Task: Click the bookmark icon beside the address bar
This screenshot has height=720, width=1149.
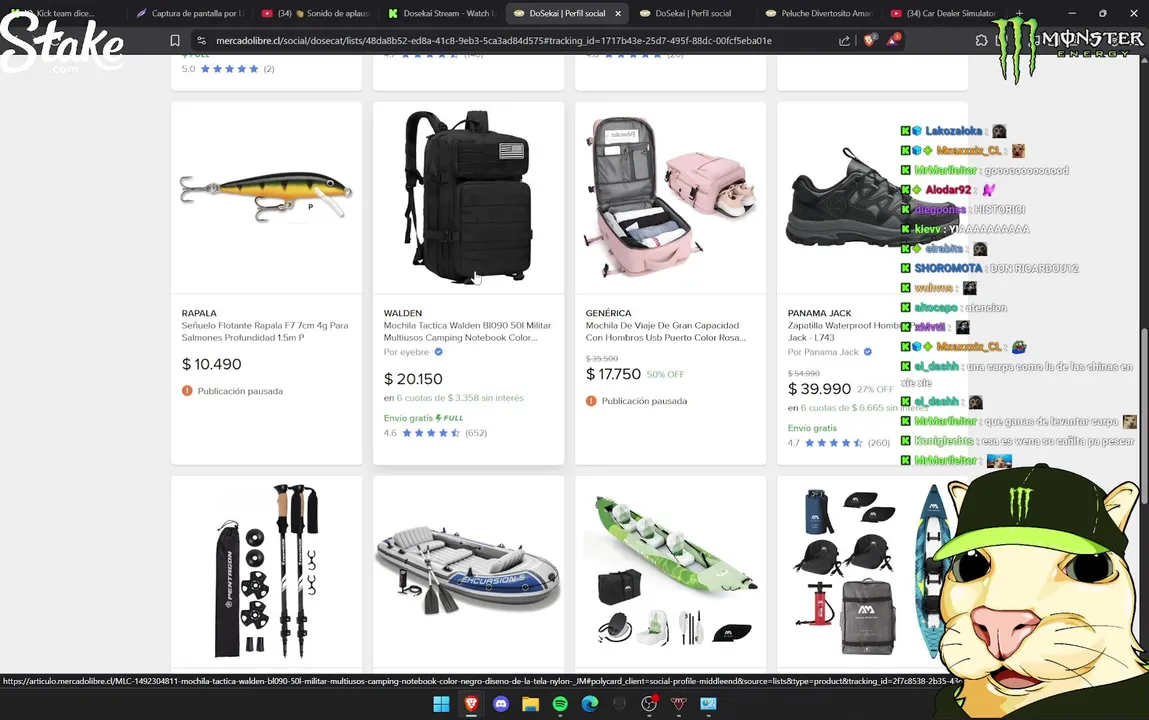Action: tap(174, 41)
